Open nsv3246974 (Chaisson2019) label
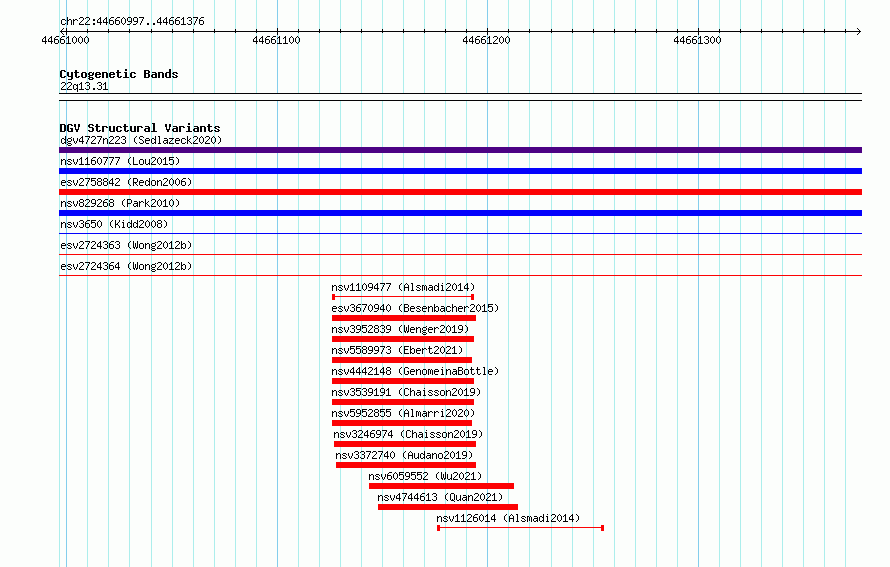This screenshot has height=567, width=890. click(x=408, y=434)
